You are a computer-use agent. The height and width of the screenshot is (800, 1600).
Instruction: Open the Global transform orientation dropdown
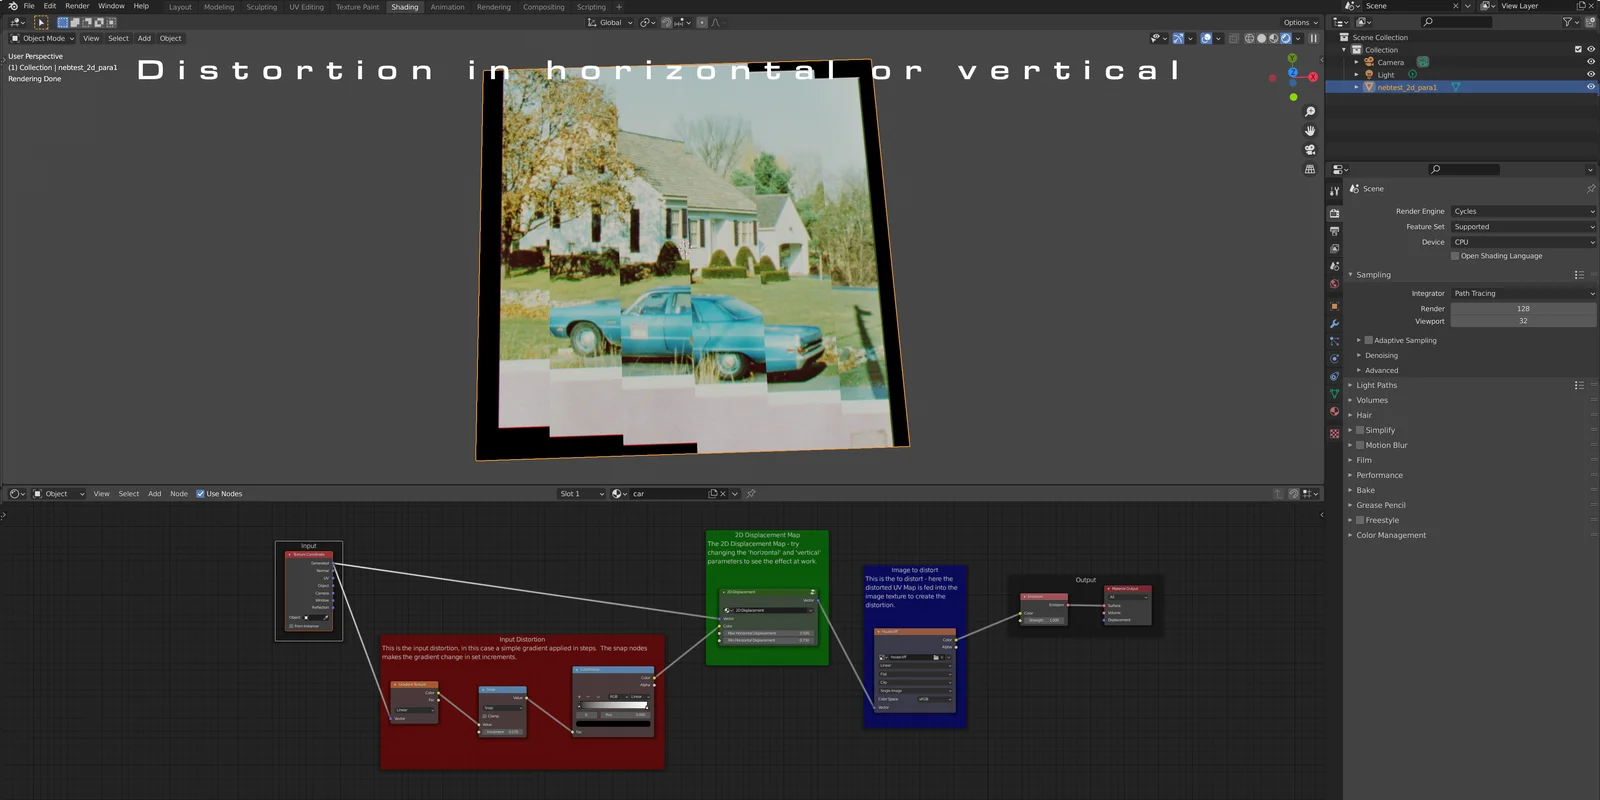(x=610, y=22)
